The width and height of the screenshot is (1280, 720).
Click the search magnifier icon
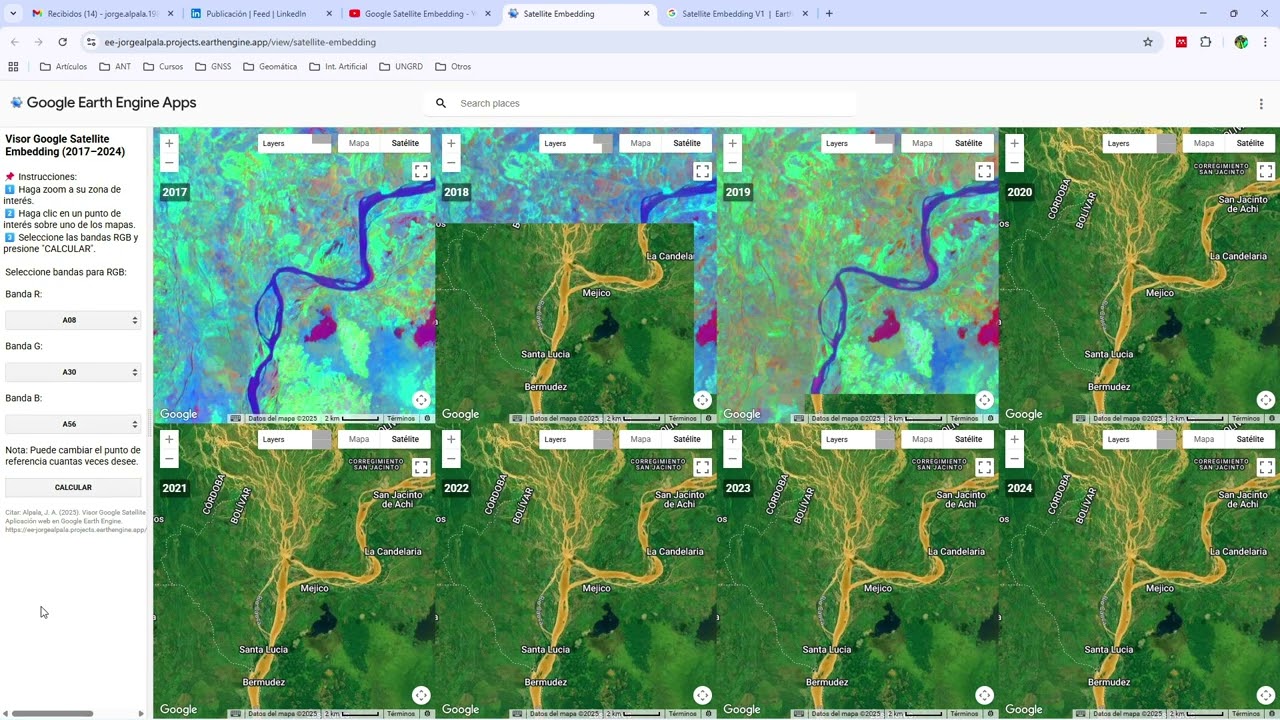pyautogui.click(x=441, y=103)
